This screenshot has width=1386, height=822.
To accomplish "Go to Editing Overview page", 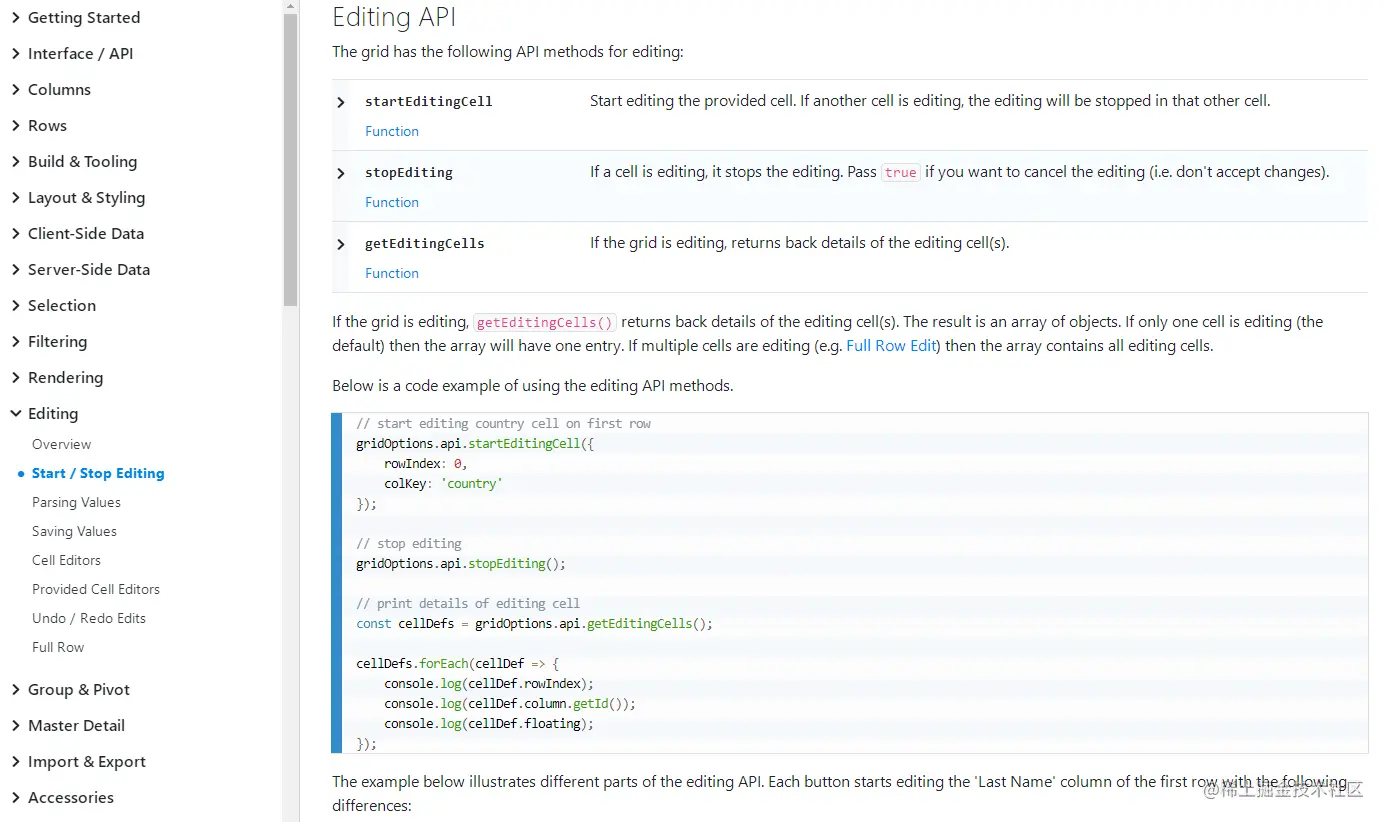I will 61,444.
